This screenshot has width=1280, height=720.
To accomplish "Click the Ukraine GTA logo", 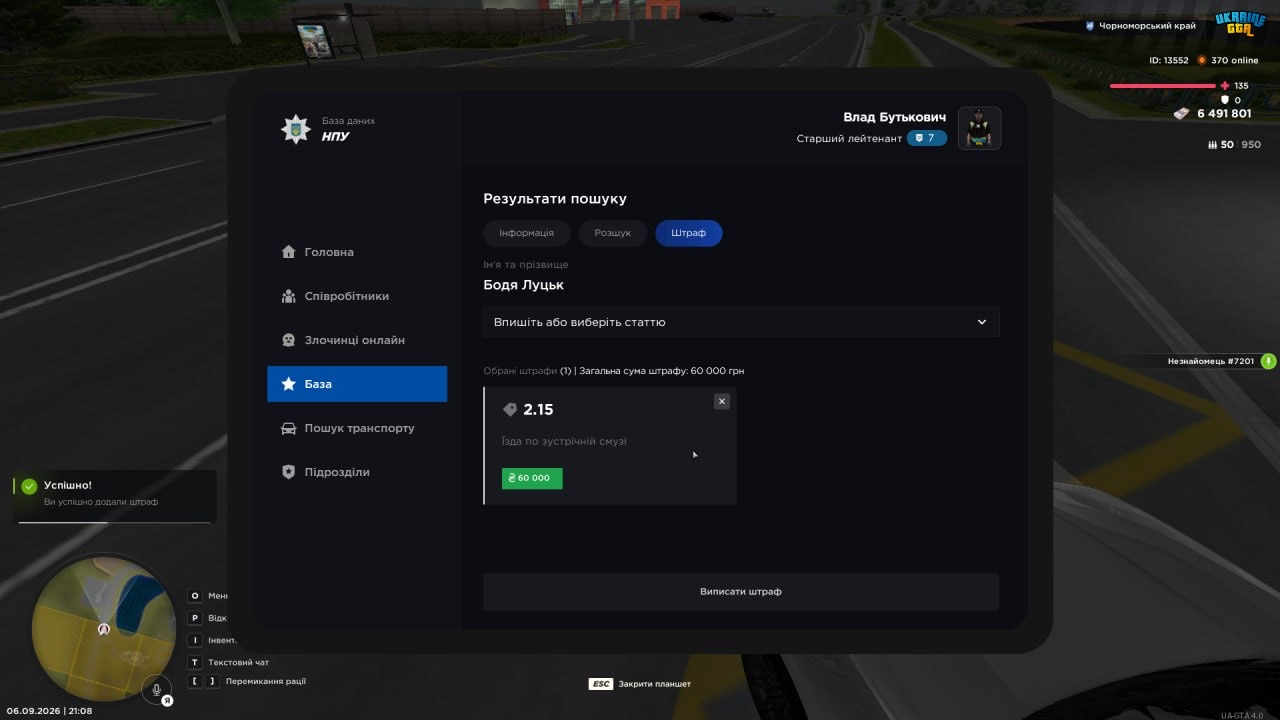I will tap(1240, 24).
